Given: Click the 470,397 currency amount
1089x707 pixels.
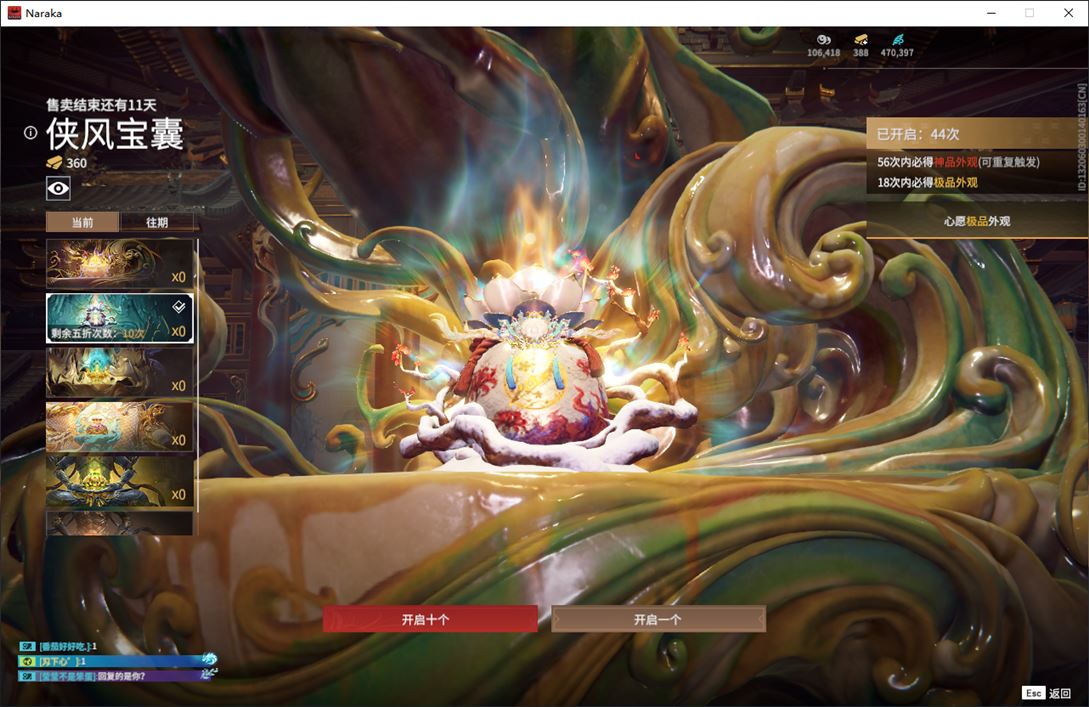Looking at the screenshot, I should coord(897,53).
